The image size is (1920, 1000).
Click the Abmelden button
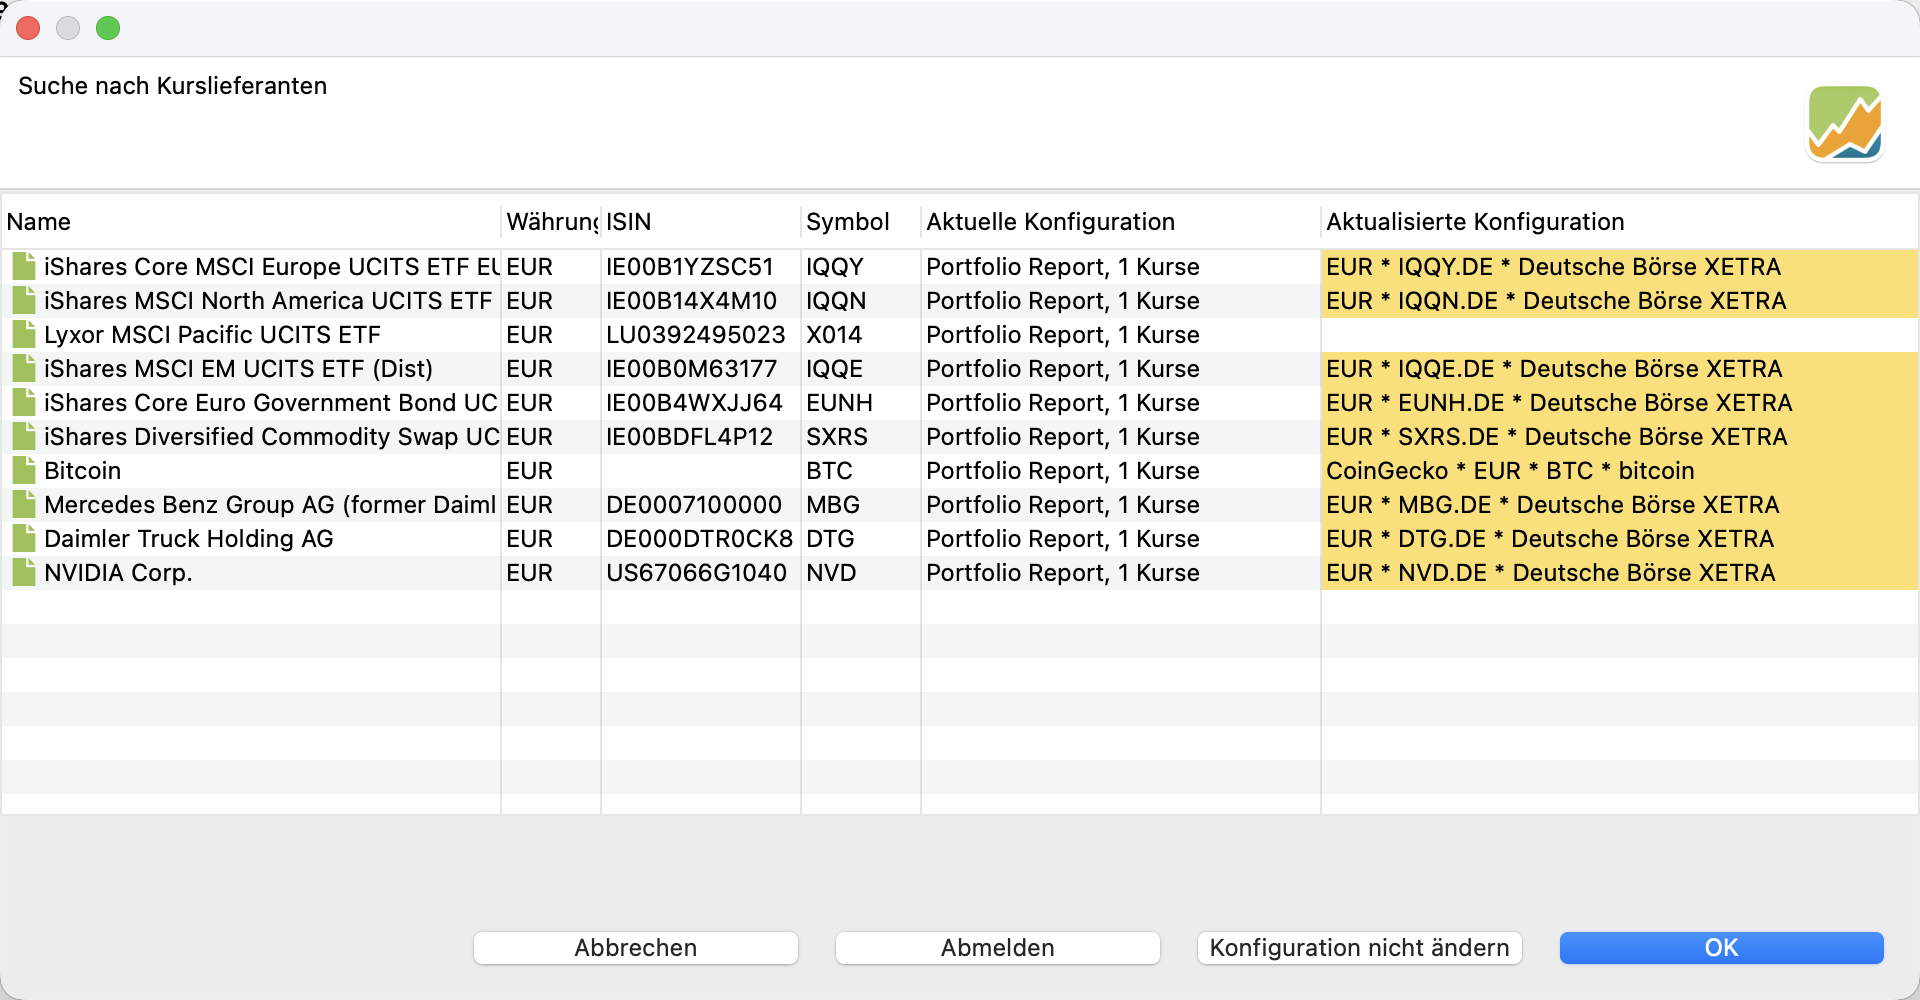[x=997, y=947]
